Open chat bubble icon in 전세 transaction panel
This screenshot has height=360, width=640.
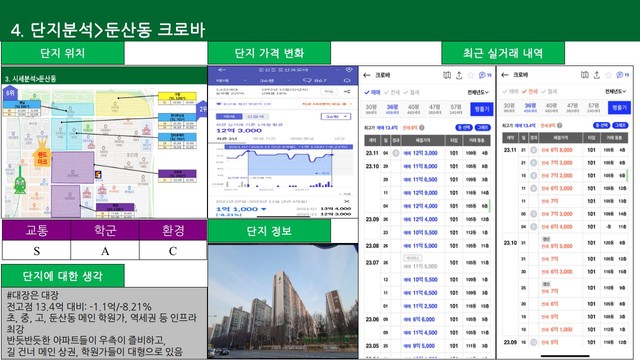(620, 75)
